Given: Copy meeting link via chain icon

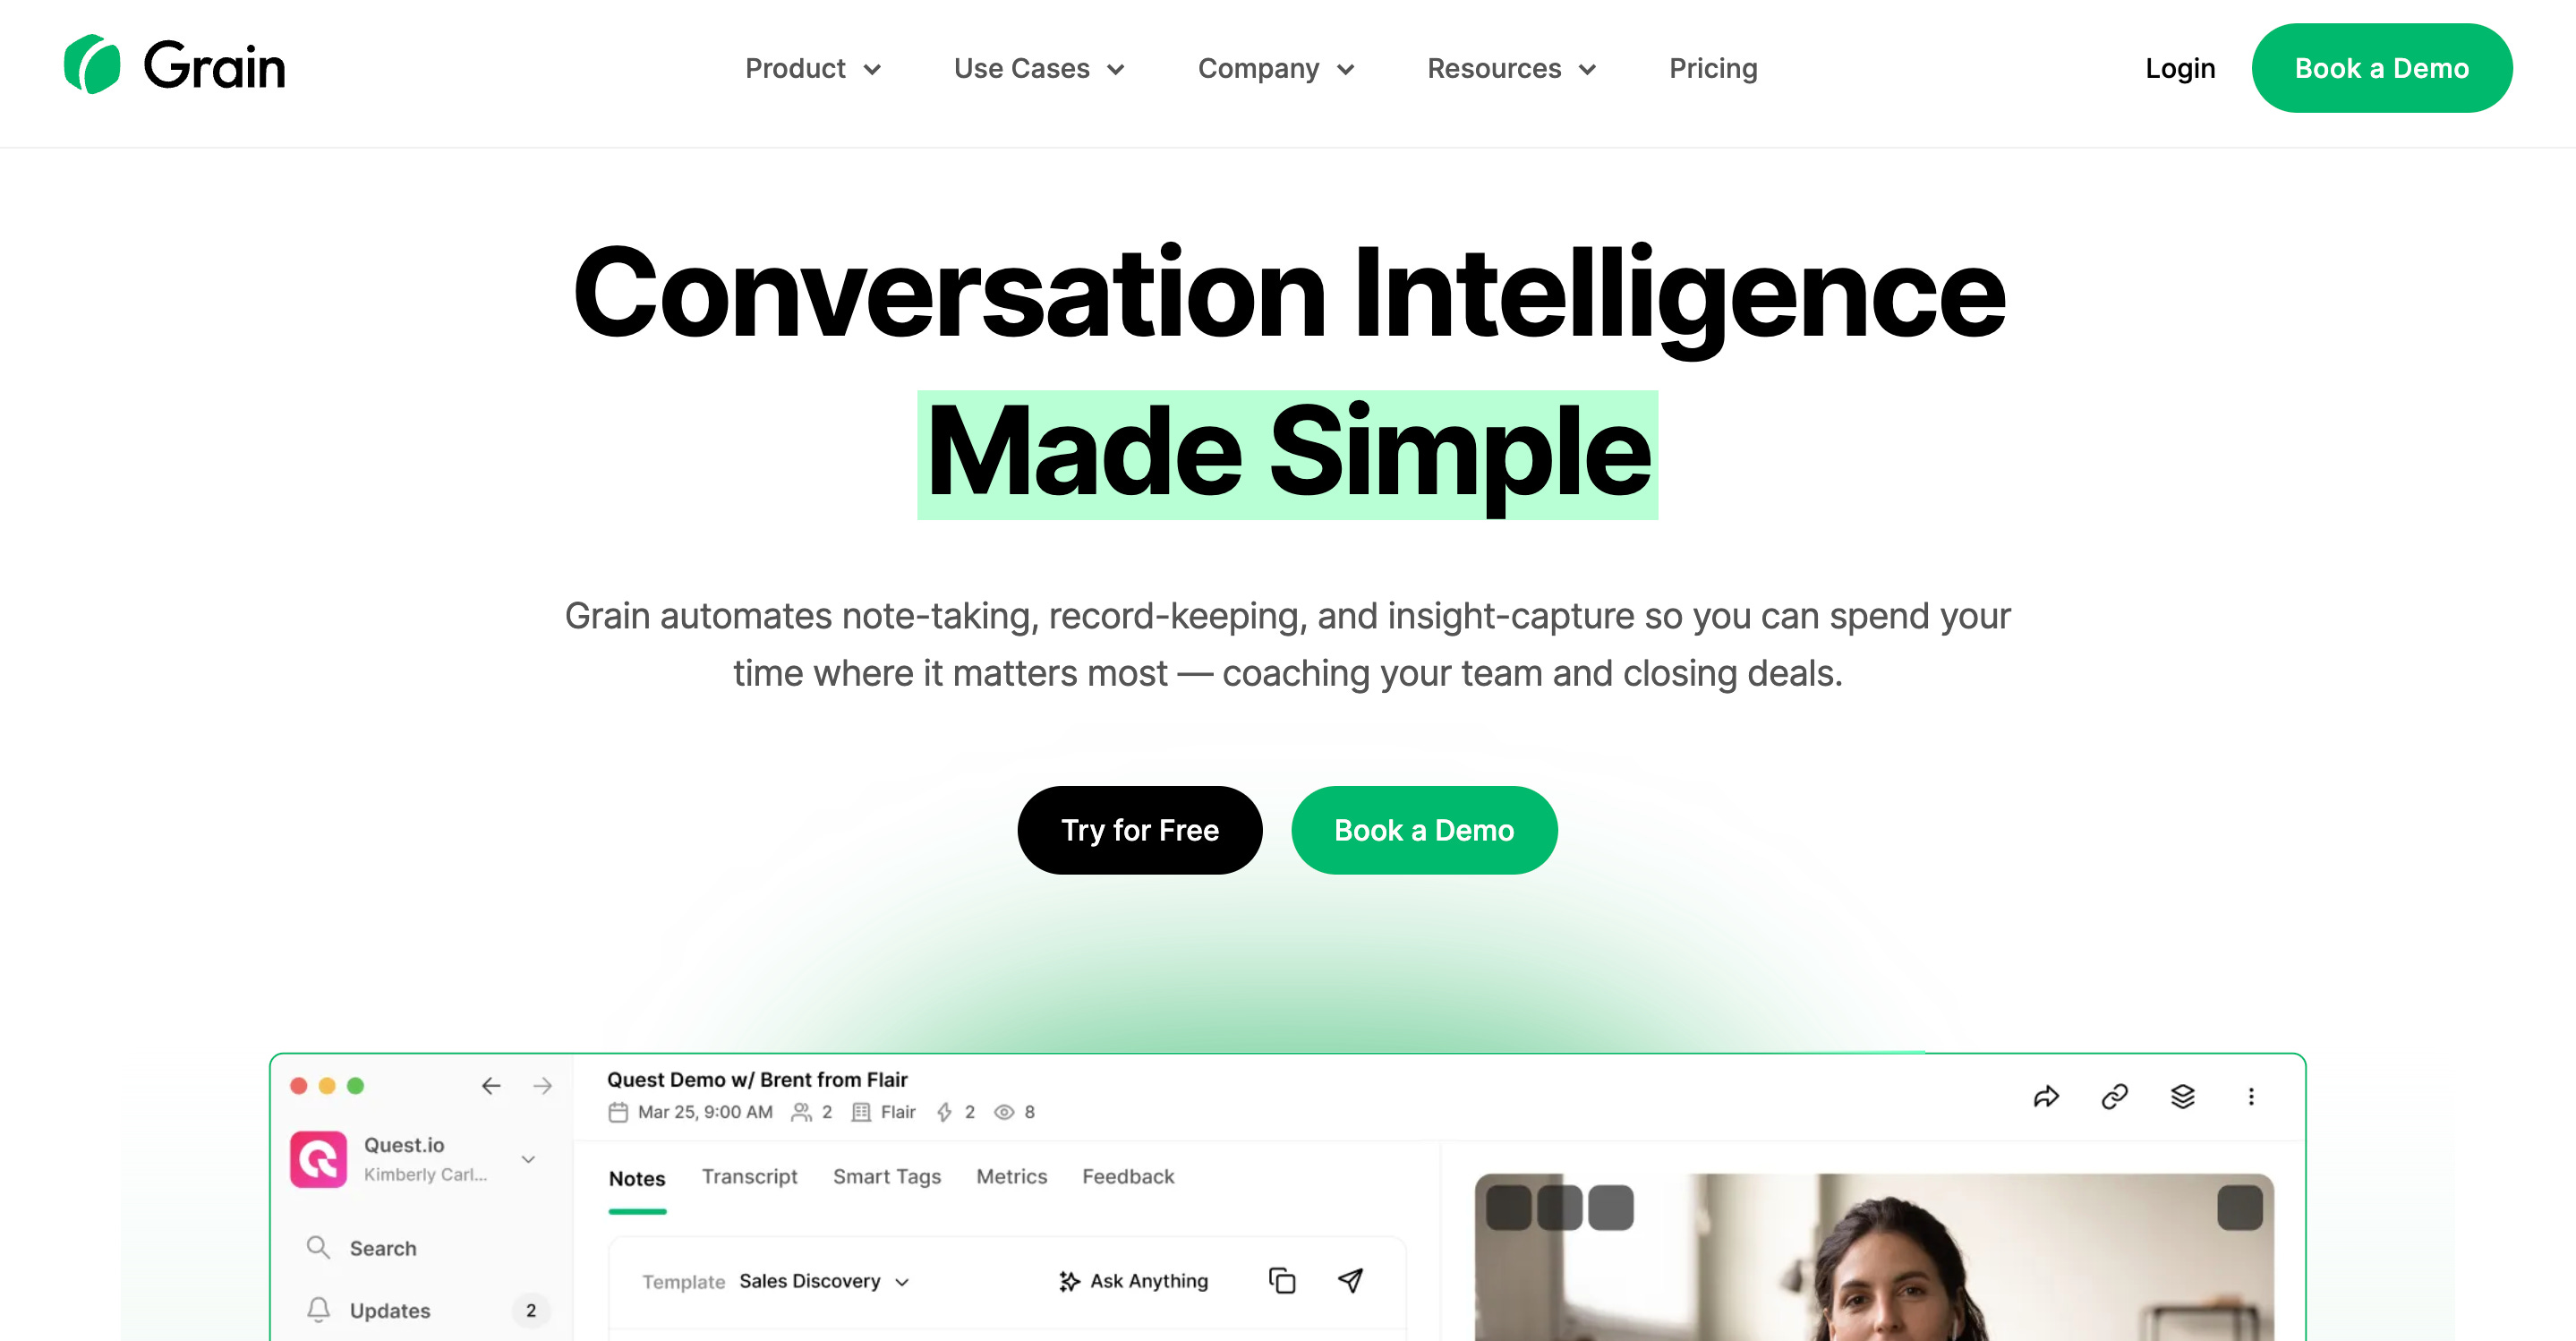Looking at the screenshot, I should [x=2114, y=1097].
